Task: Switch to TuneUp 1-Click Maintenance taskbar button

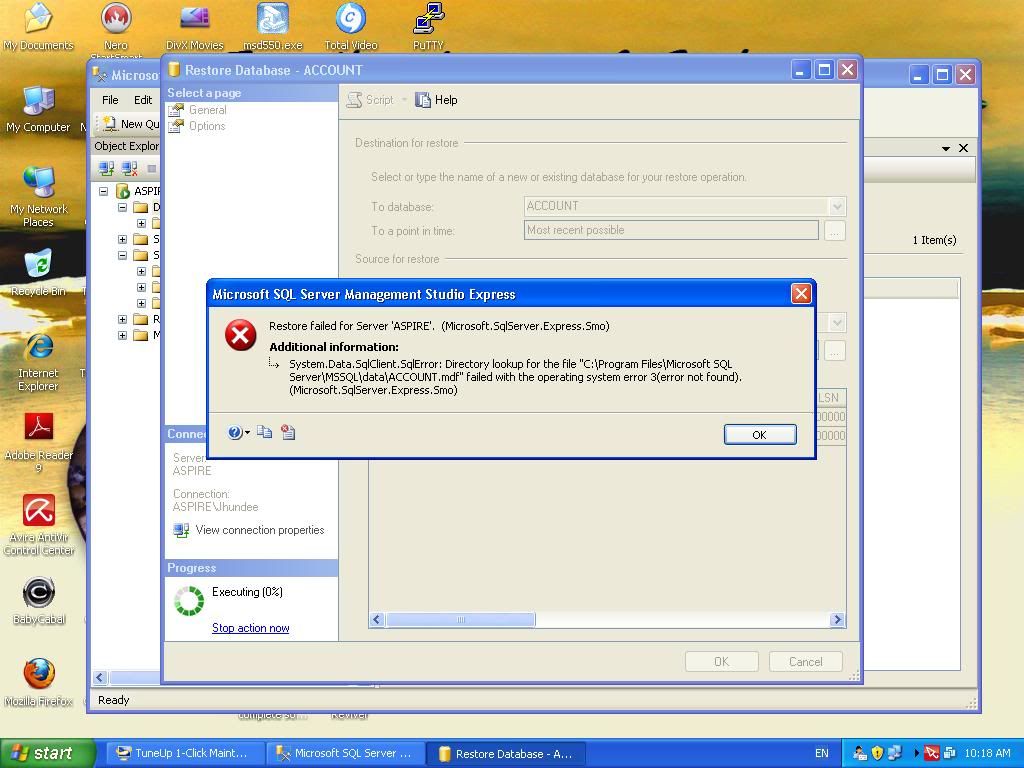Action: pyautogui.click(x=181, y=753)
